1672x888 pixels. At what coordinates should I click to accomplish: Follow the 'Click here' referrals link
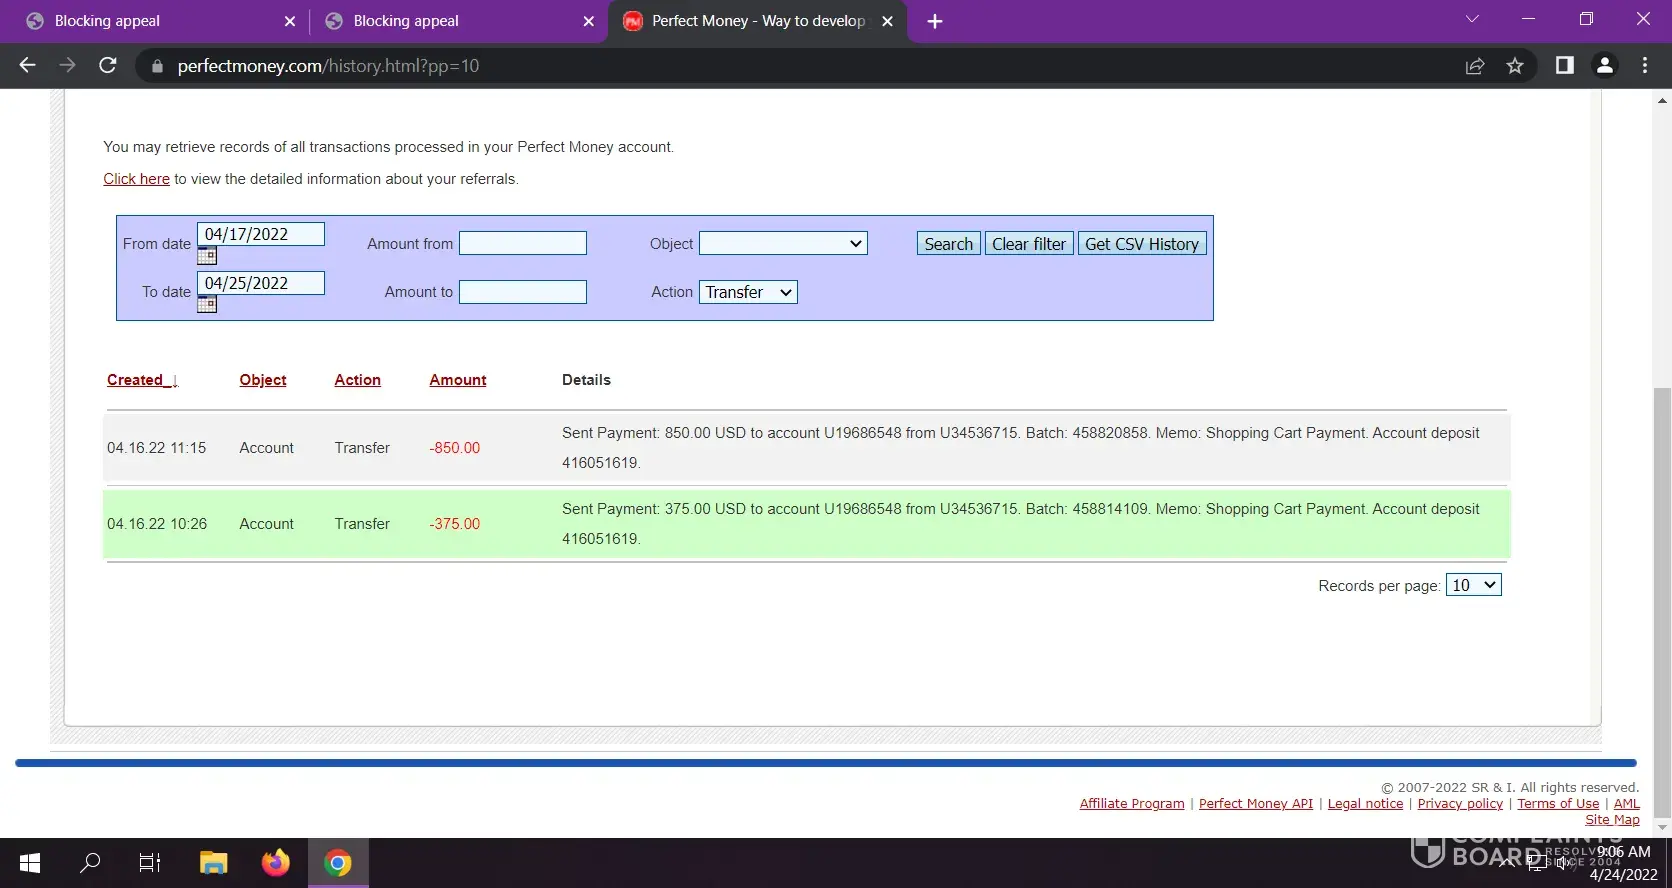tap(136, 179)
